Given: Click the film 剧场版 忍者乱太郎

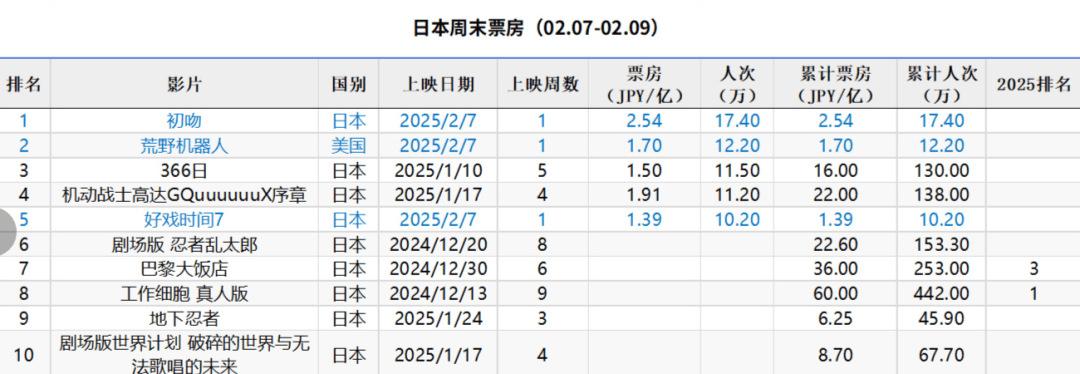Looking at the screenshot, I should (184, 245).
